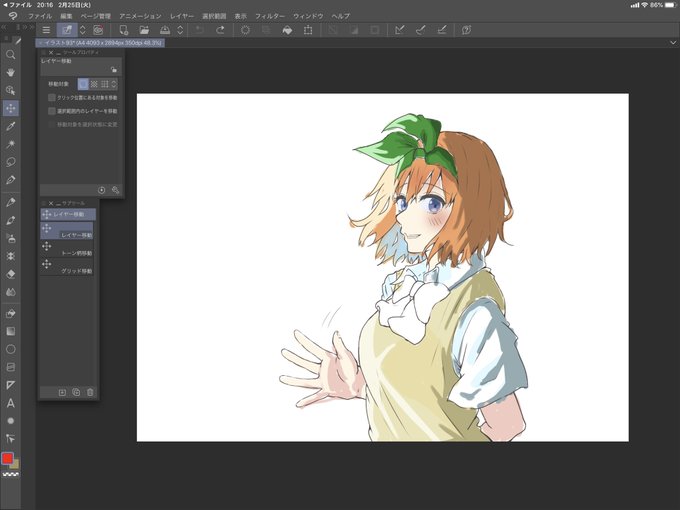Screen dimensions: 680x510
Task: Select the first move-target option (highlighted)
Action: coord(83,84)
